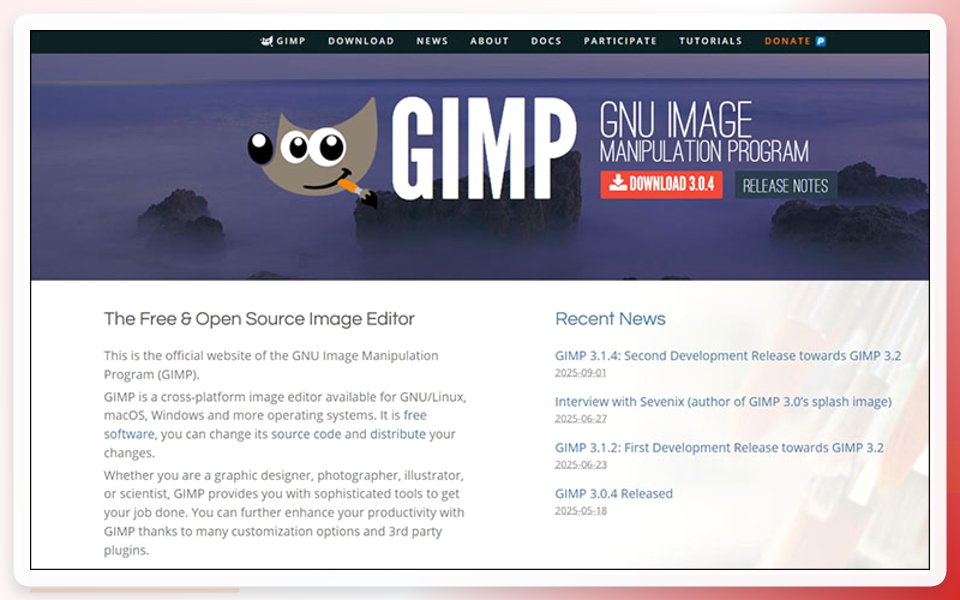Click the Wilber icon in the nav bar
Viewport: 960px width, 600px height.
click(266, 41)
